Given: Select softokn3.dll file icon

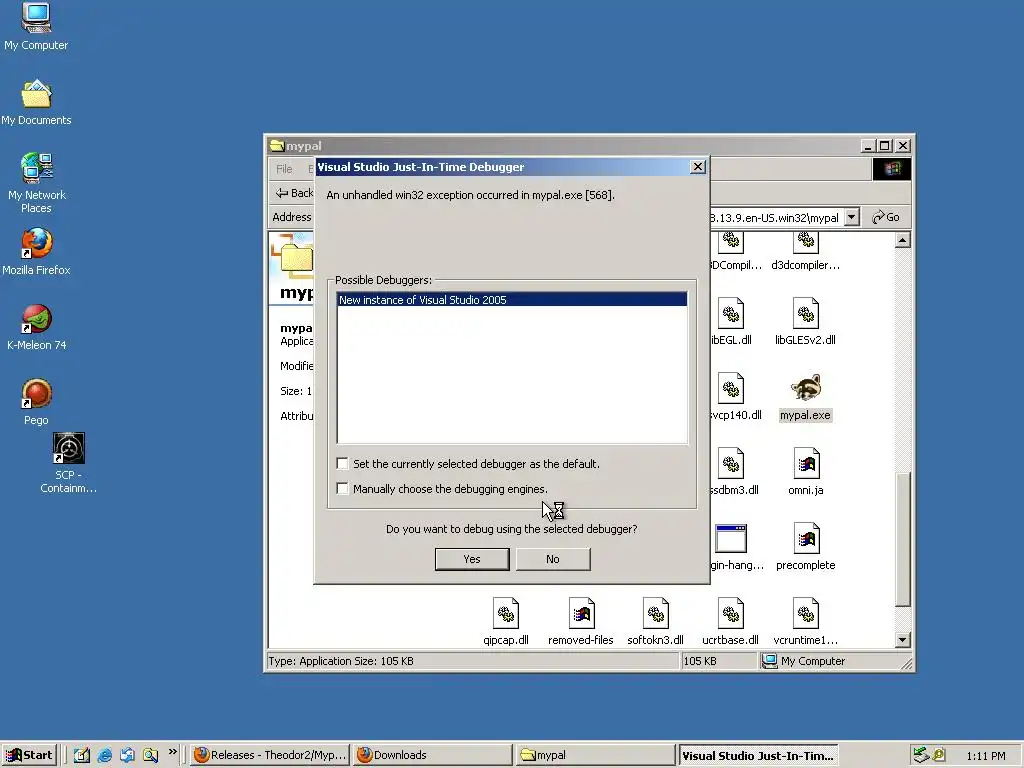Looking at the screenshot, I should 655,614.
